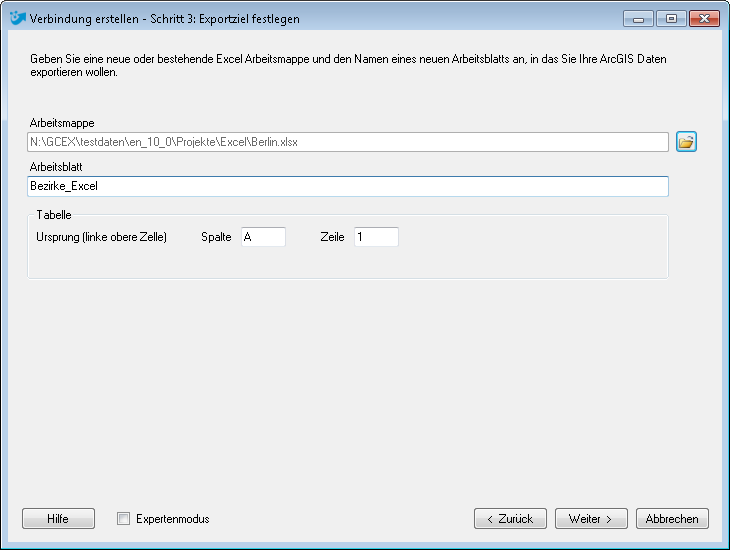
Task: Click the application icon in the title bar
Action: (18, 18)
